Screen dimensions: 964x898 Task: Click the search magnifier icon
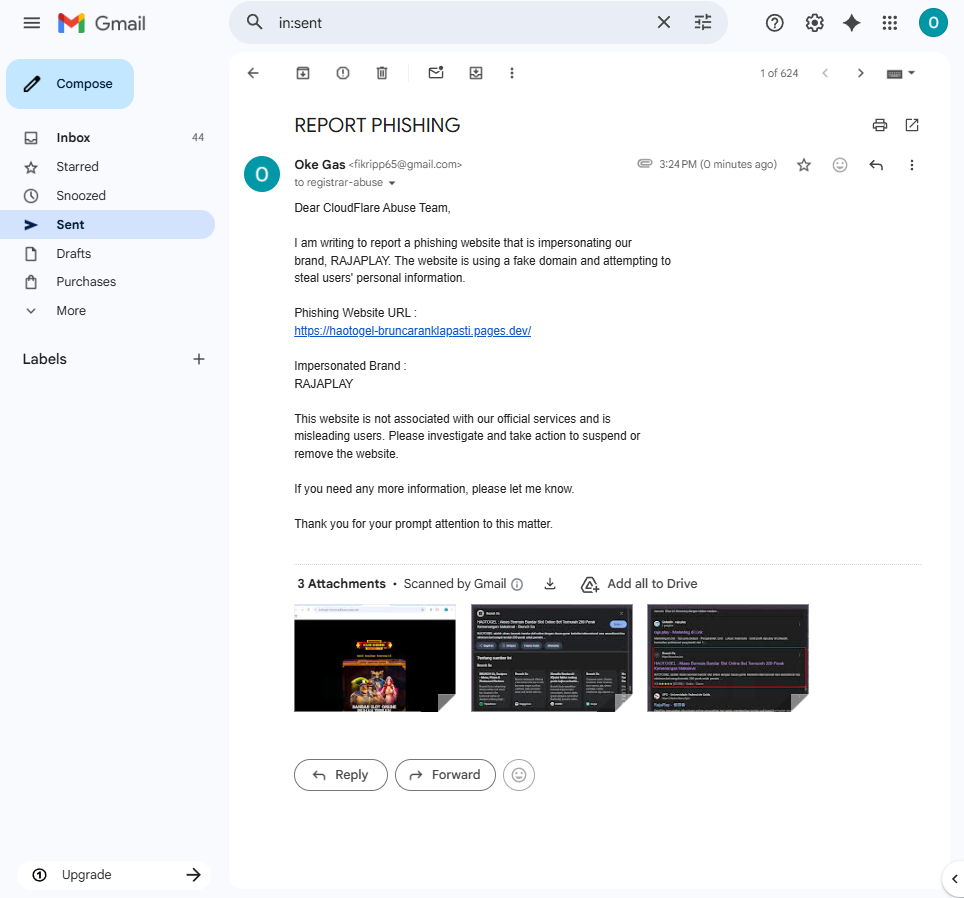(x=254, y=23)
